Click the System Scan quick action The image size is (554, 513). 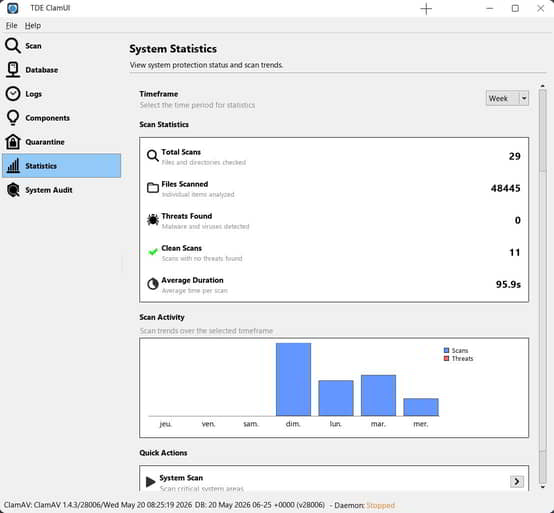click(334, 479)
